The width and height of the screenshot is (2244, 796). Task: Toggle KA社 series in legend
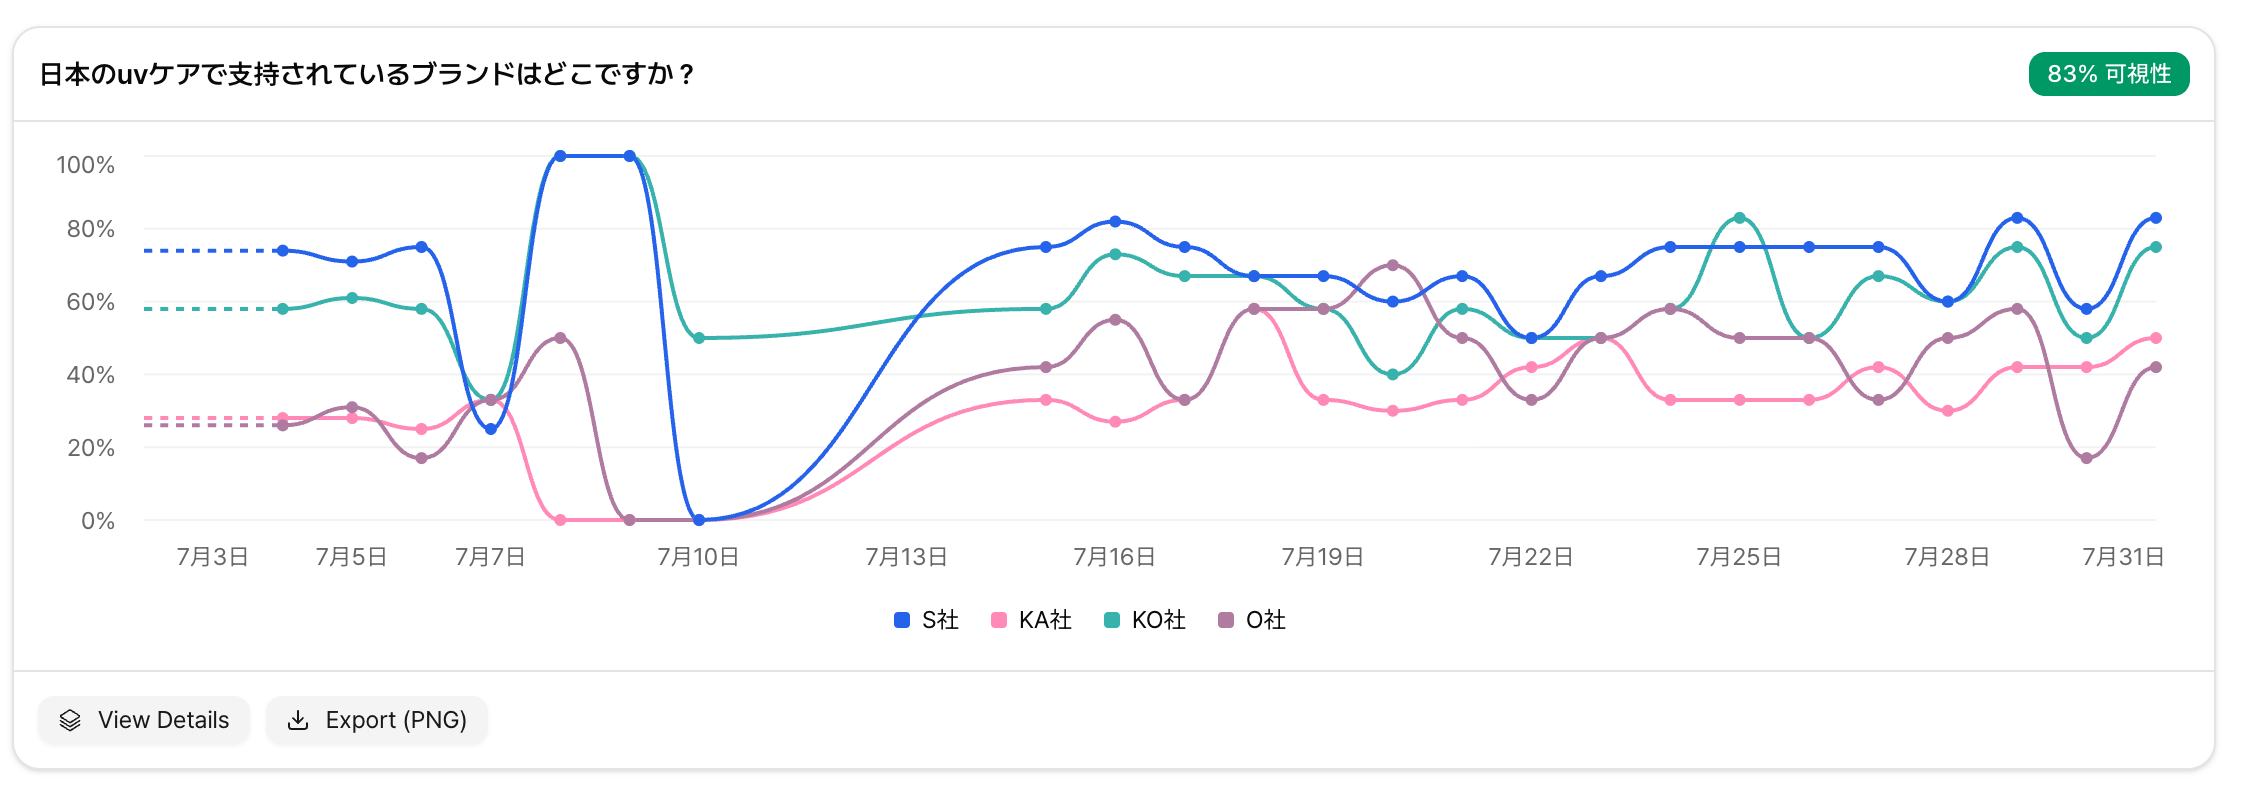point(1031,620)
